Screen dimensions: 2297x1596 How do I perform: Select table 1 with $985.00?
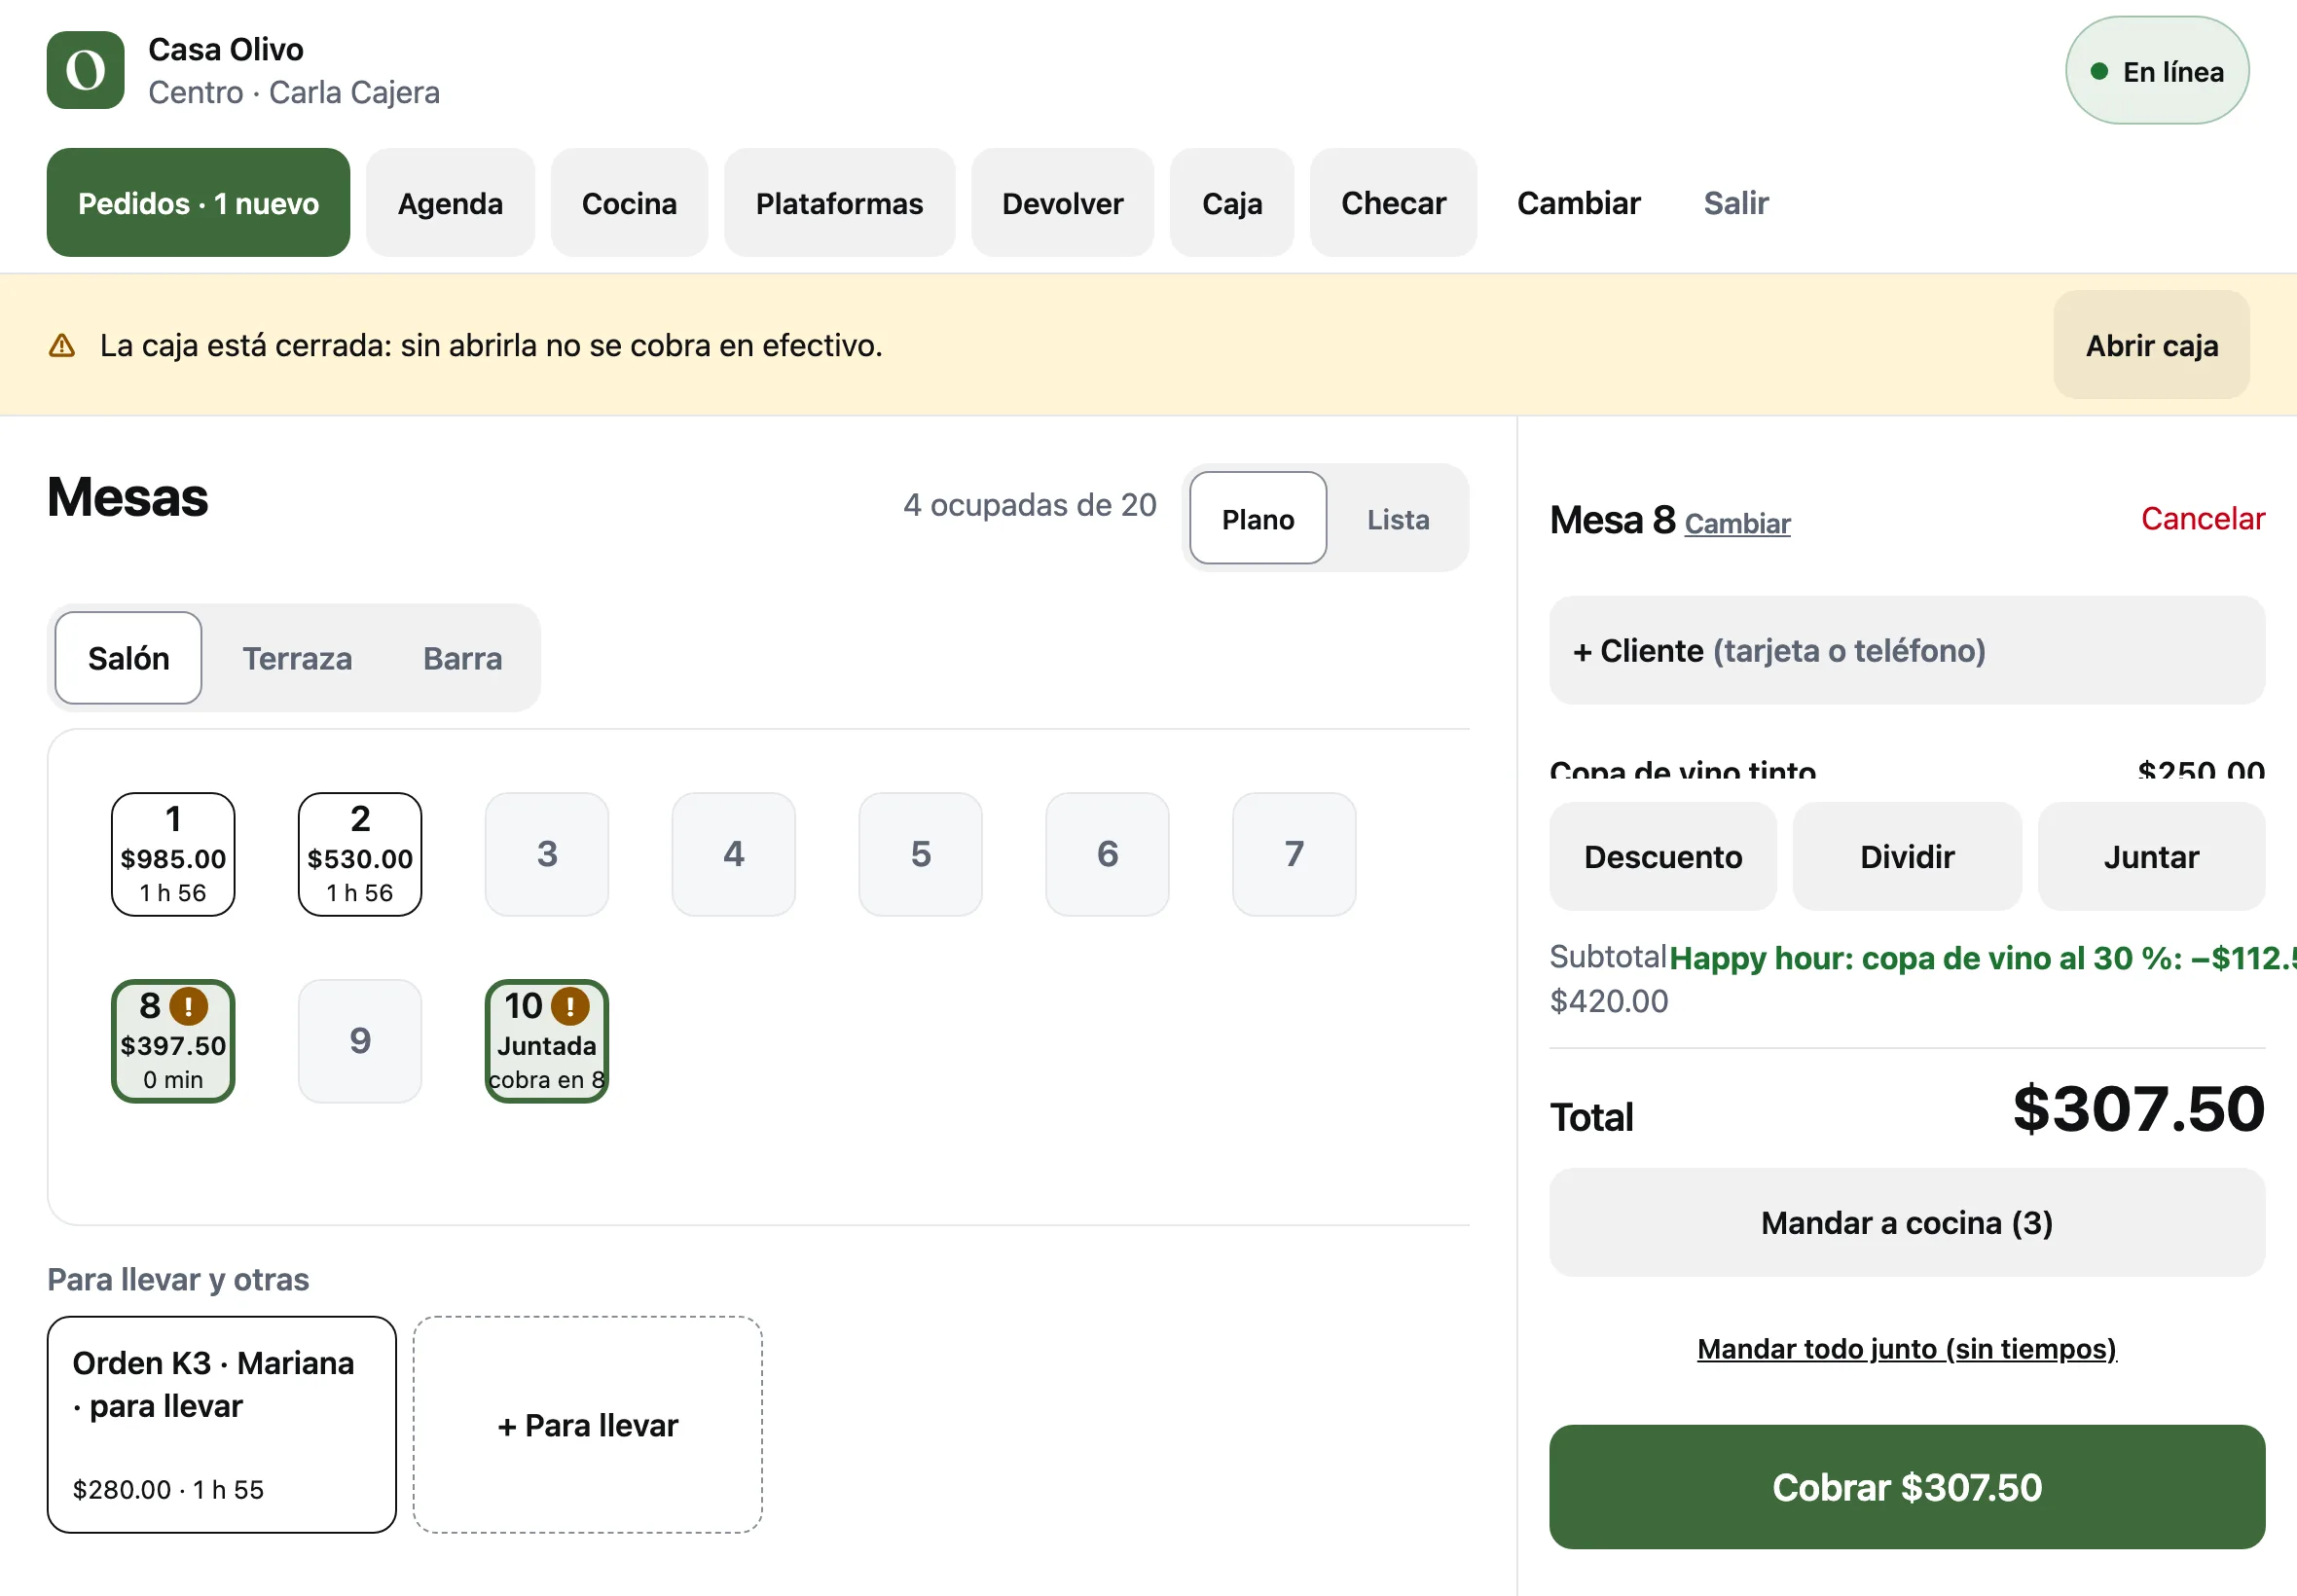pos(173,854)
